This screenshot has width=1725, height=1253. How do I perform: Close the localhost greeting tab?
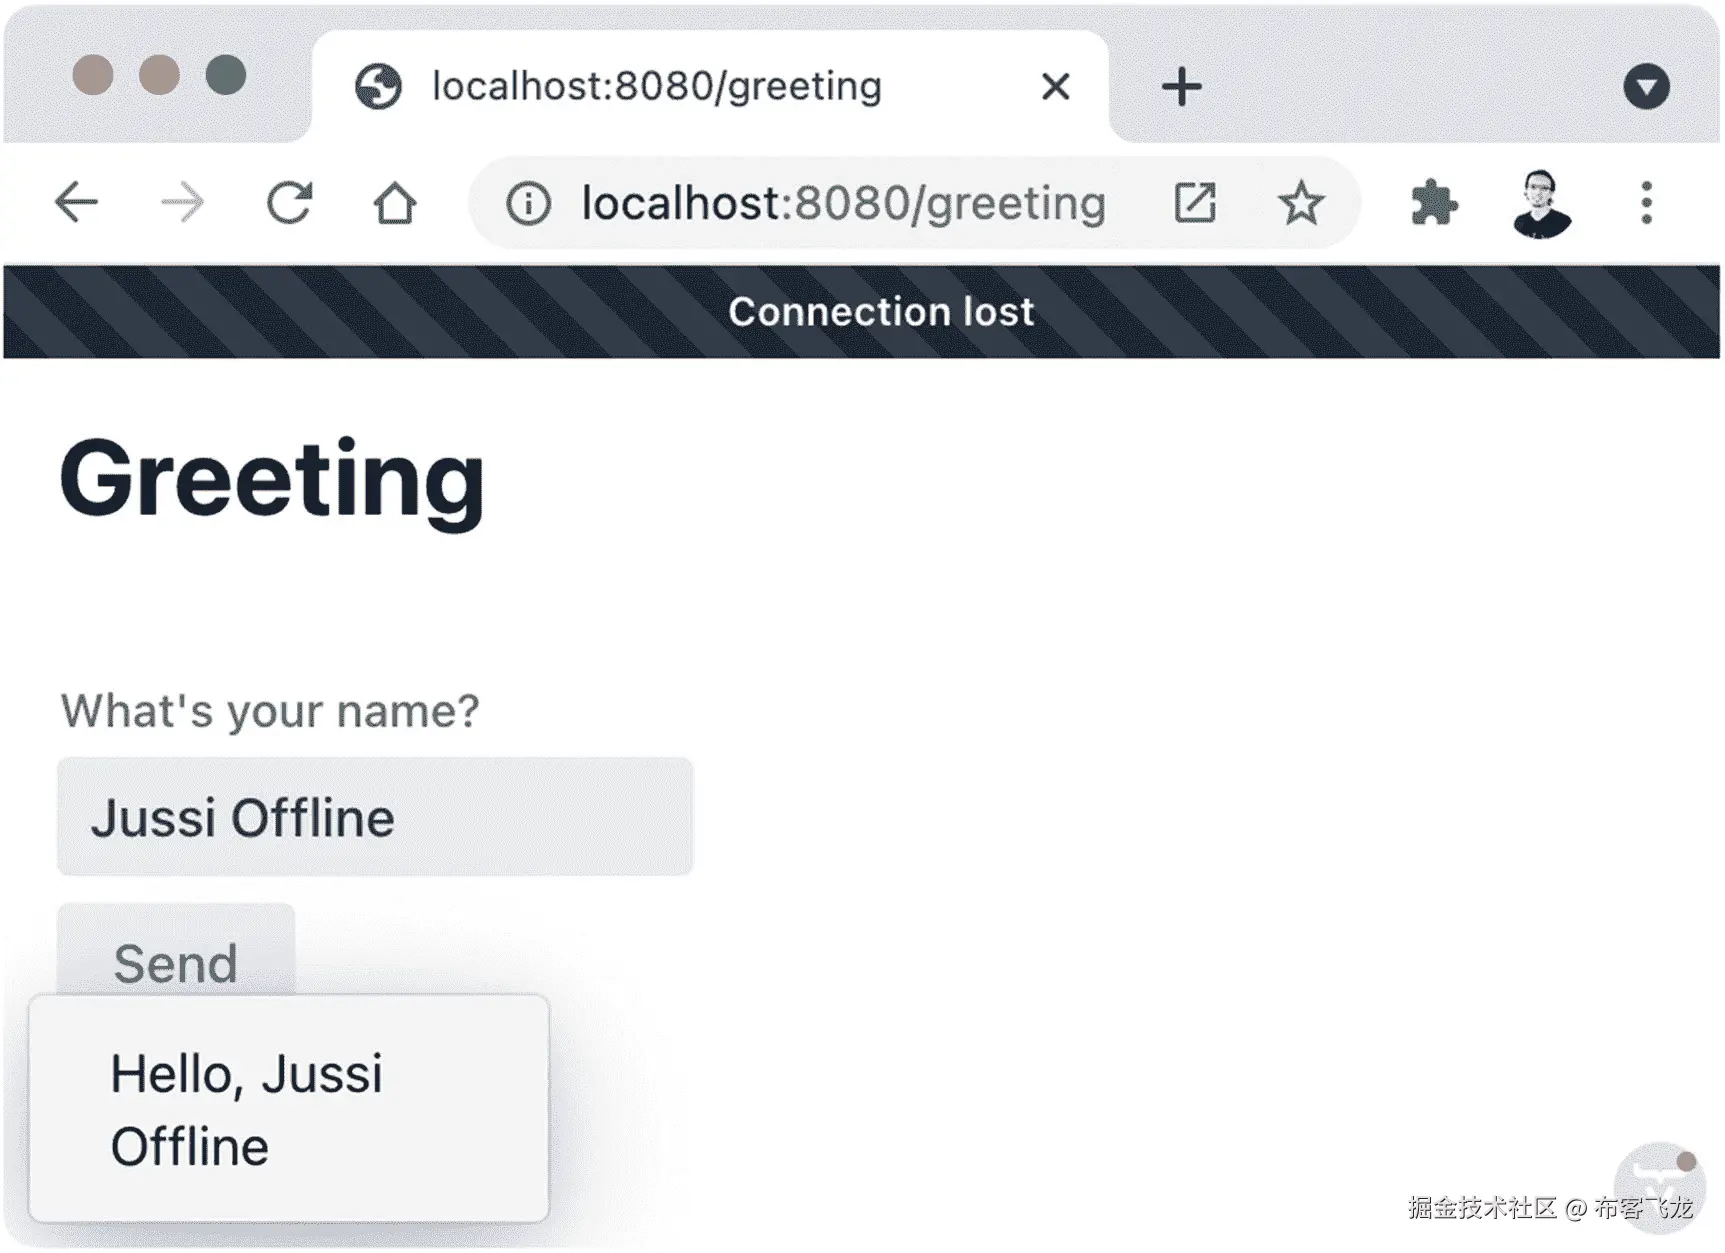pyautogui.click(x=1055, y=87)
